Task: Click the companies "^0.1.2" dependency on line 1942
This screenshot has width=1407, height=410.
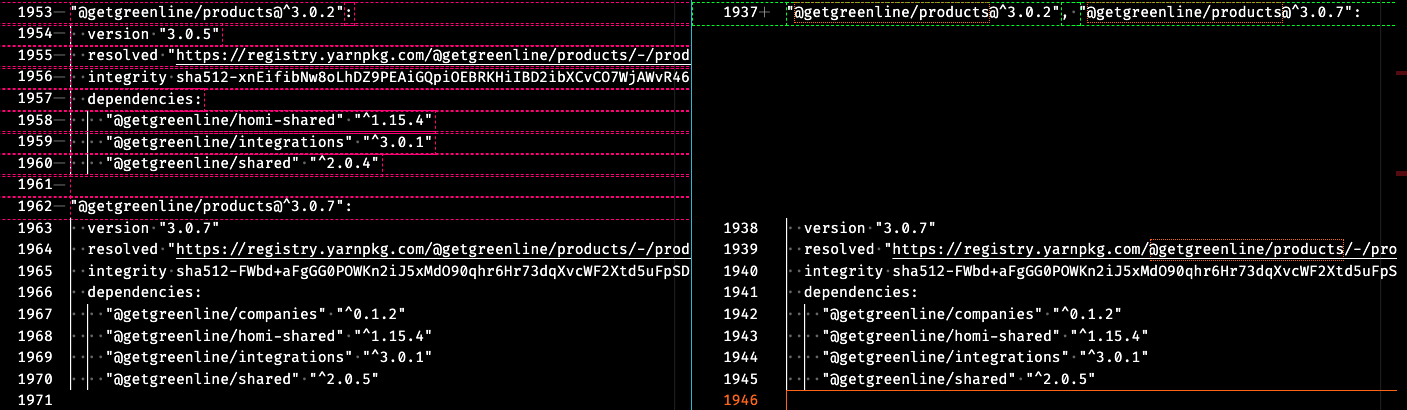Action: 974,314
